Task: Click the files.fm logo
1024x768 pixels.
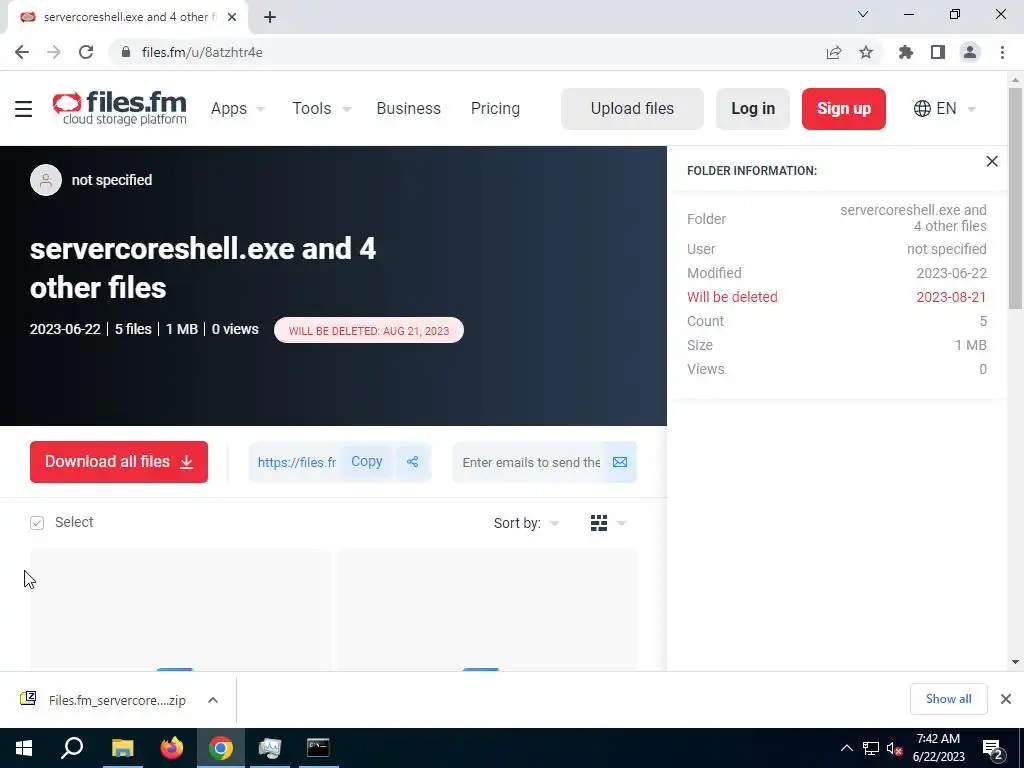Action: point(120,108)
